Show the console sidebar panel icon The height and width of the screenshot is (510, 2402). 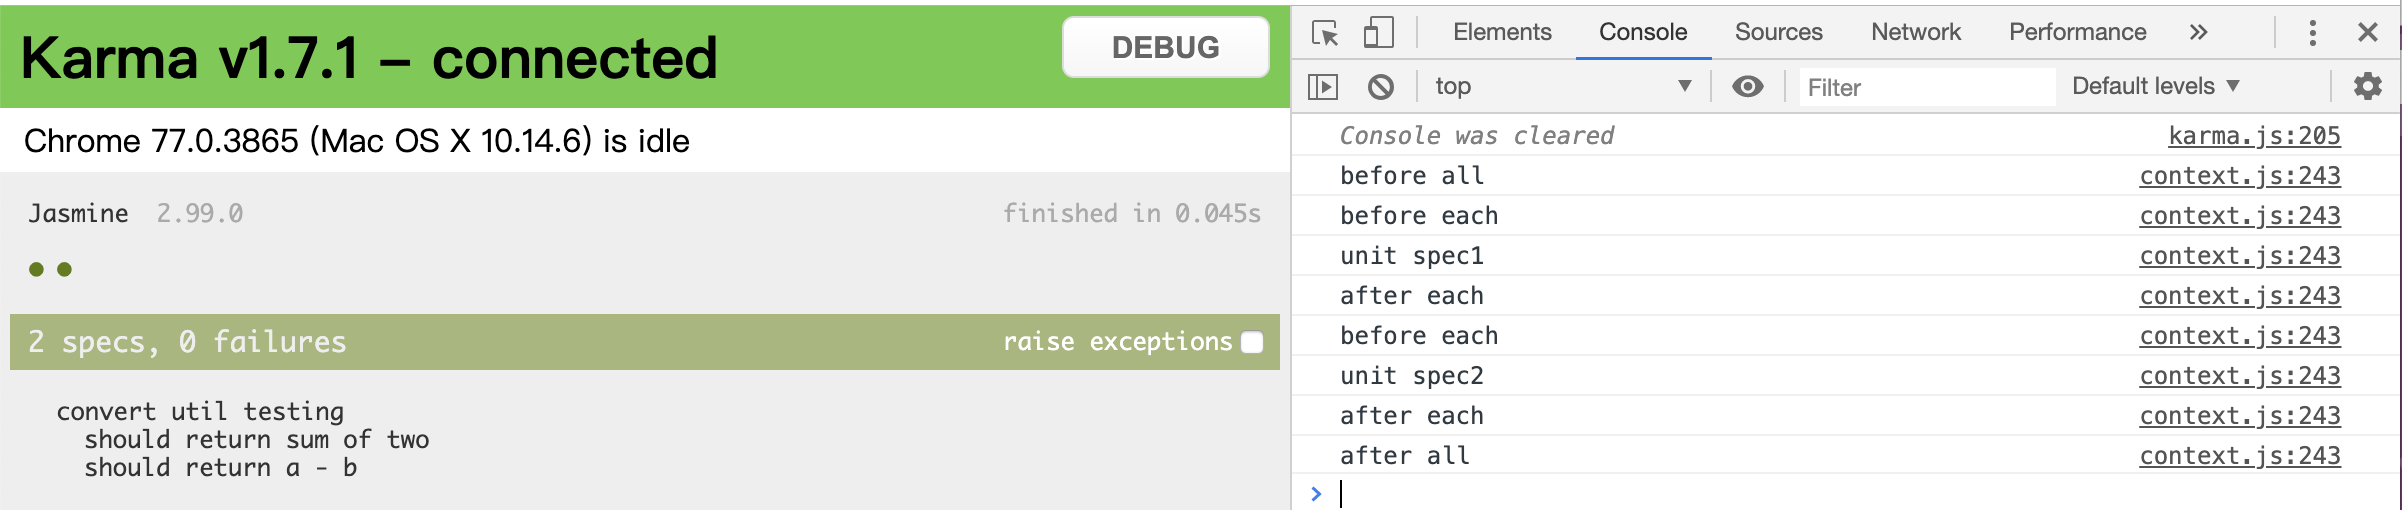(1323, 87)
